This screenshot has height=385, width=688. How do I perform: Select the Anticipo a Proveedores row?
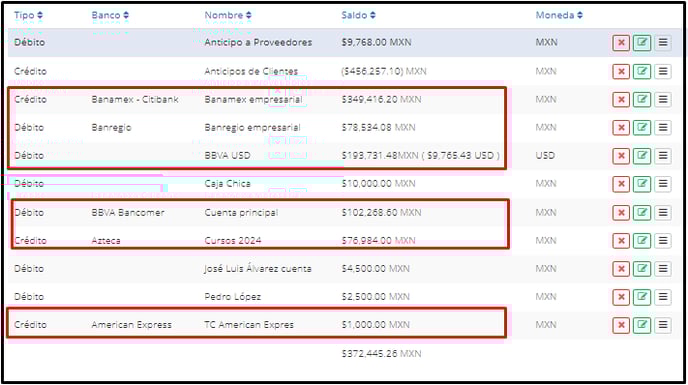[344, 43]
